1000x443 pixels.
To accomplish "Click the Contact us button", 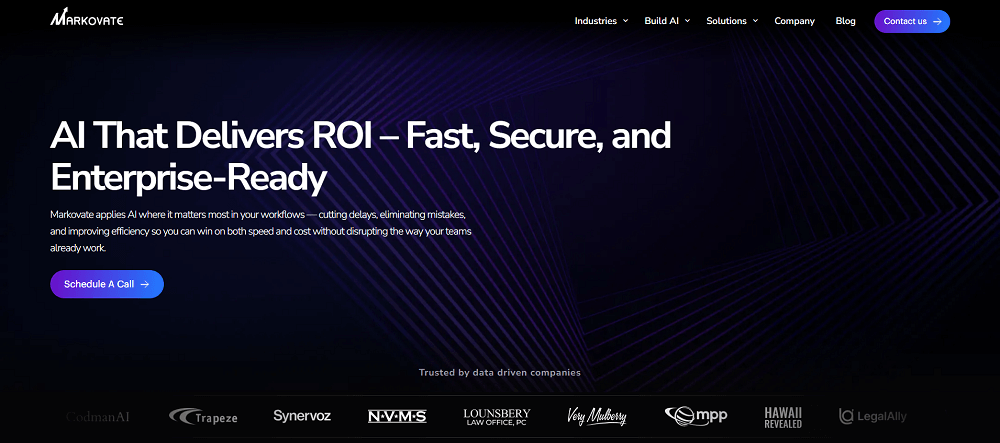I will [x=911, y=21].
